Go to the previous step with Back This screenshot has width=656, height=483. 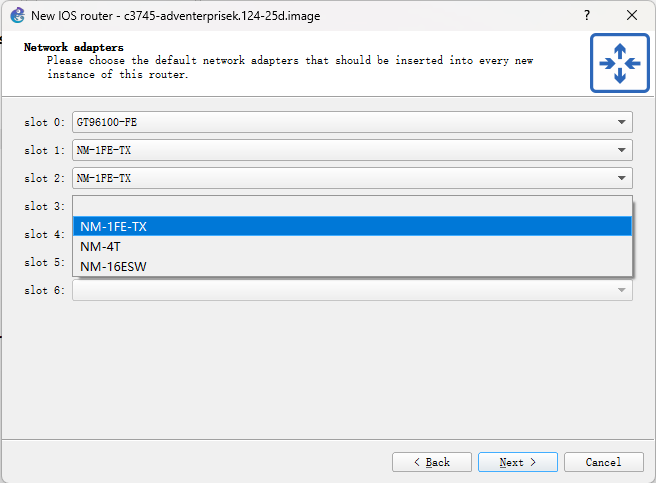[432, 462]
